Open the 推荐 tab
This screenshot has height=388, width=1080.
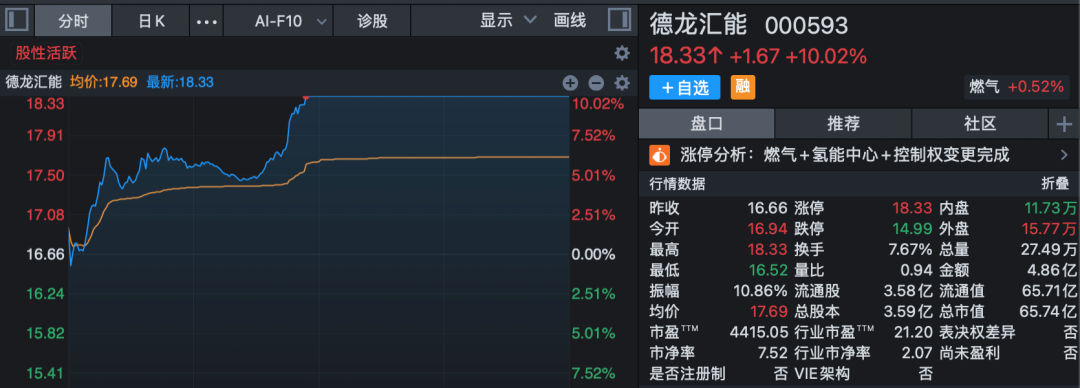tap(843, 124)
